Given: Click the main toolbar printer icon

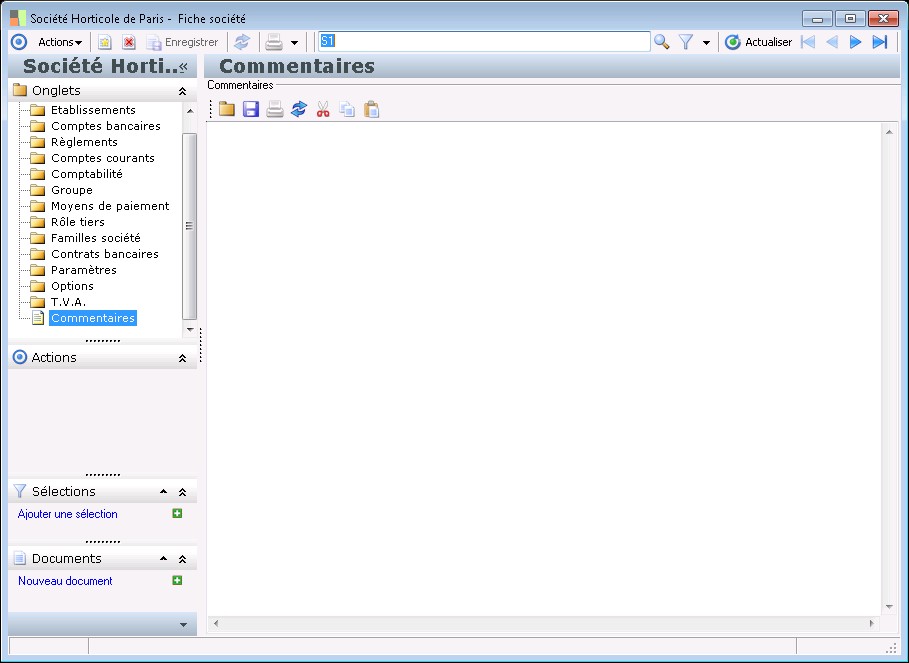Looking at the screenshot, I should tap(274, 42).
